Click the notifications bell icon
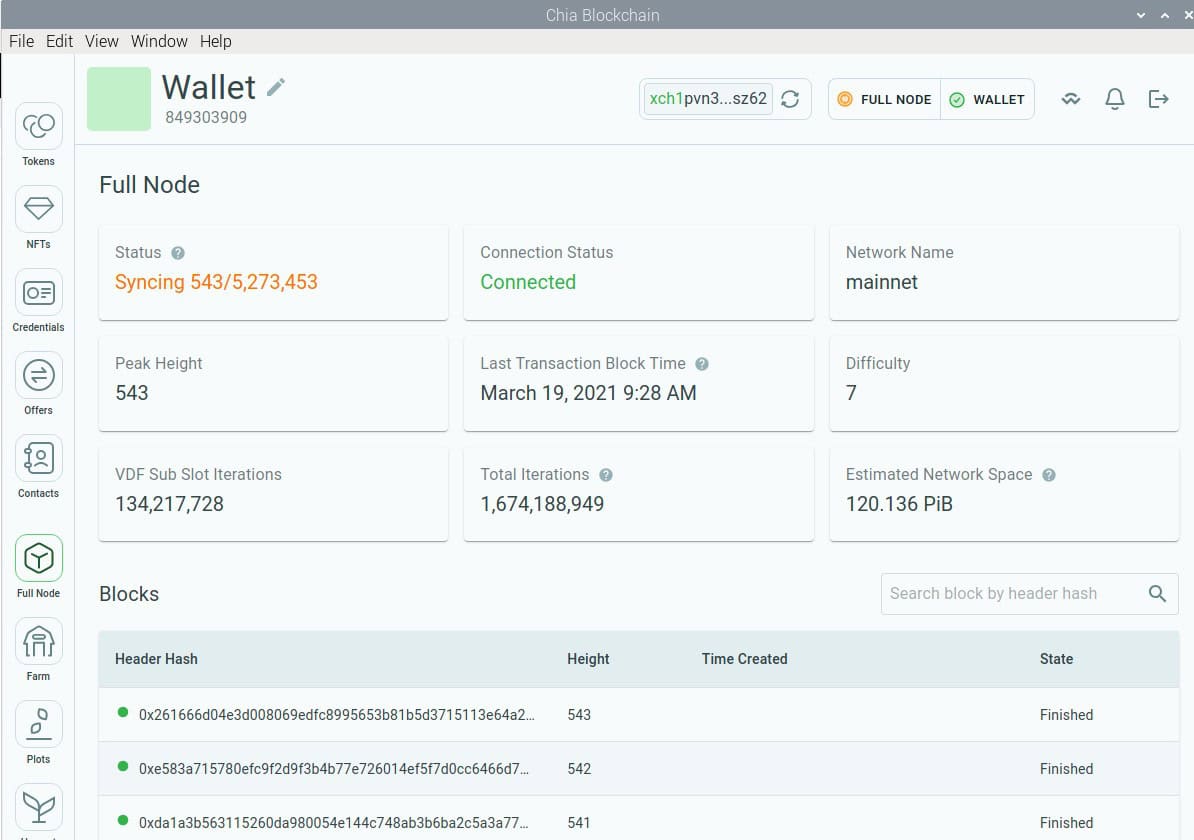The width and height of the screenshot is (1194, 840). (x=1114, y=99)
